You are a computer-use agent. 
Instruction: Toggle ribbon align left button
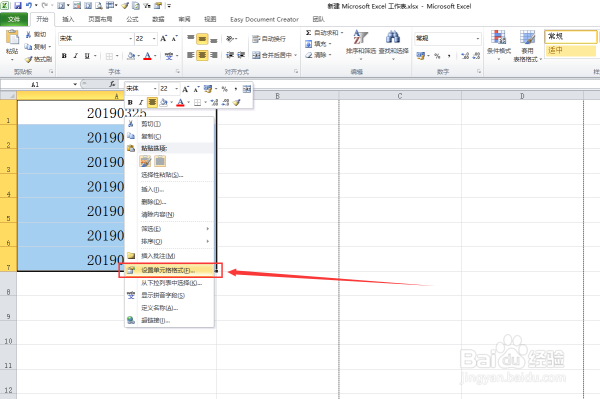point(191,55)
